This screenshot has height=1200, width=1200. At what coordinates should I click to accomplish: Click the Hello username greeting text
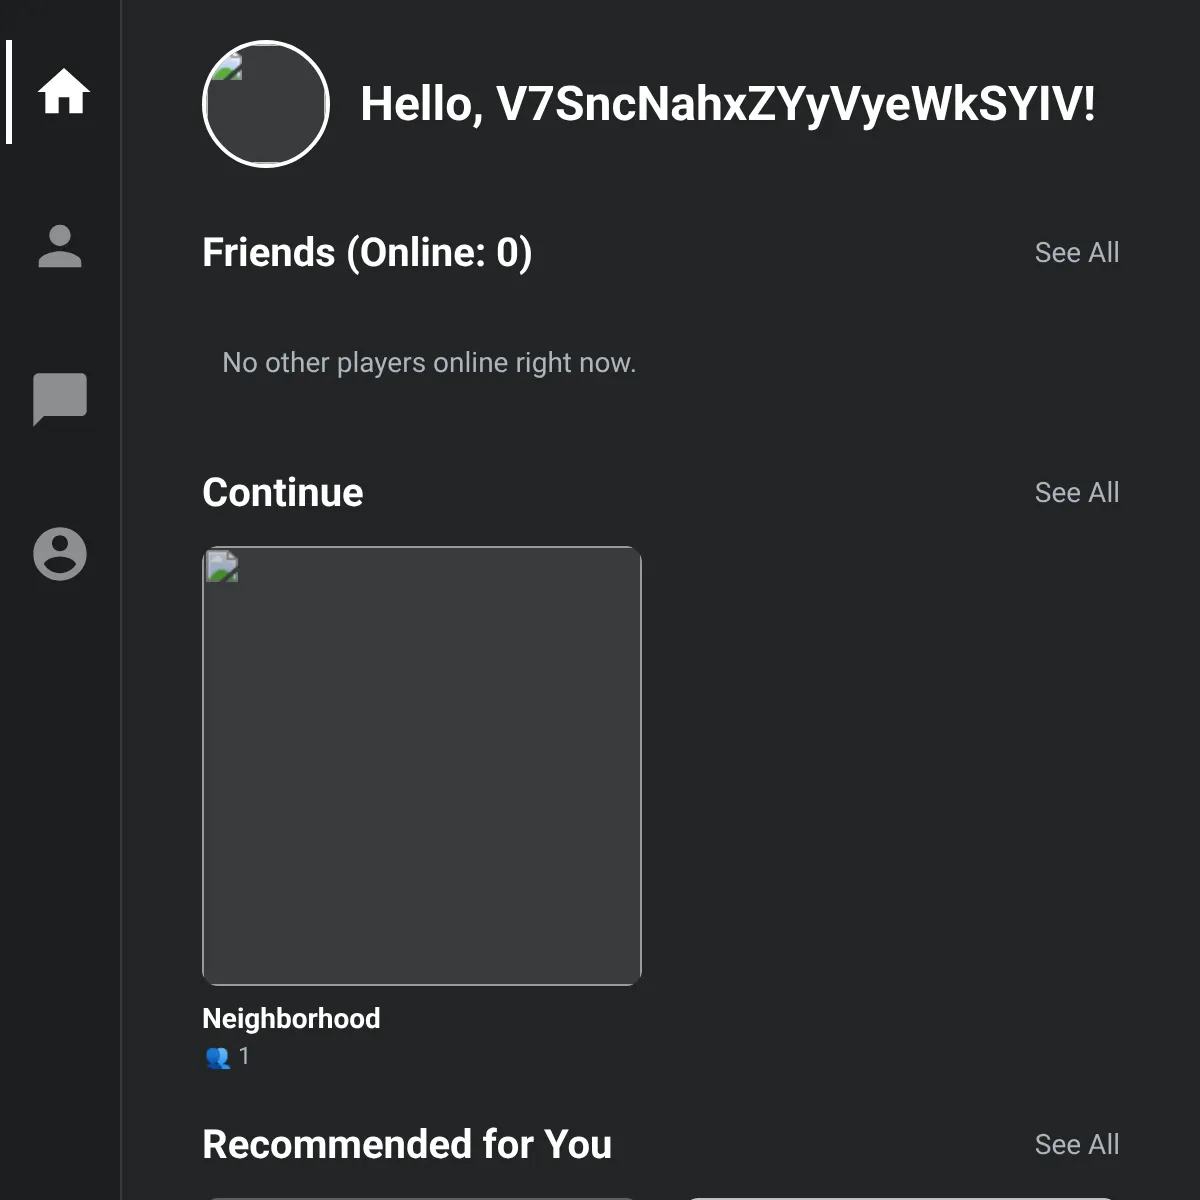tap(727, 104)
